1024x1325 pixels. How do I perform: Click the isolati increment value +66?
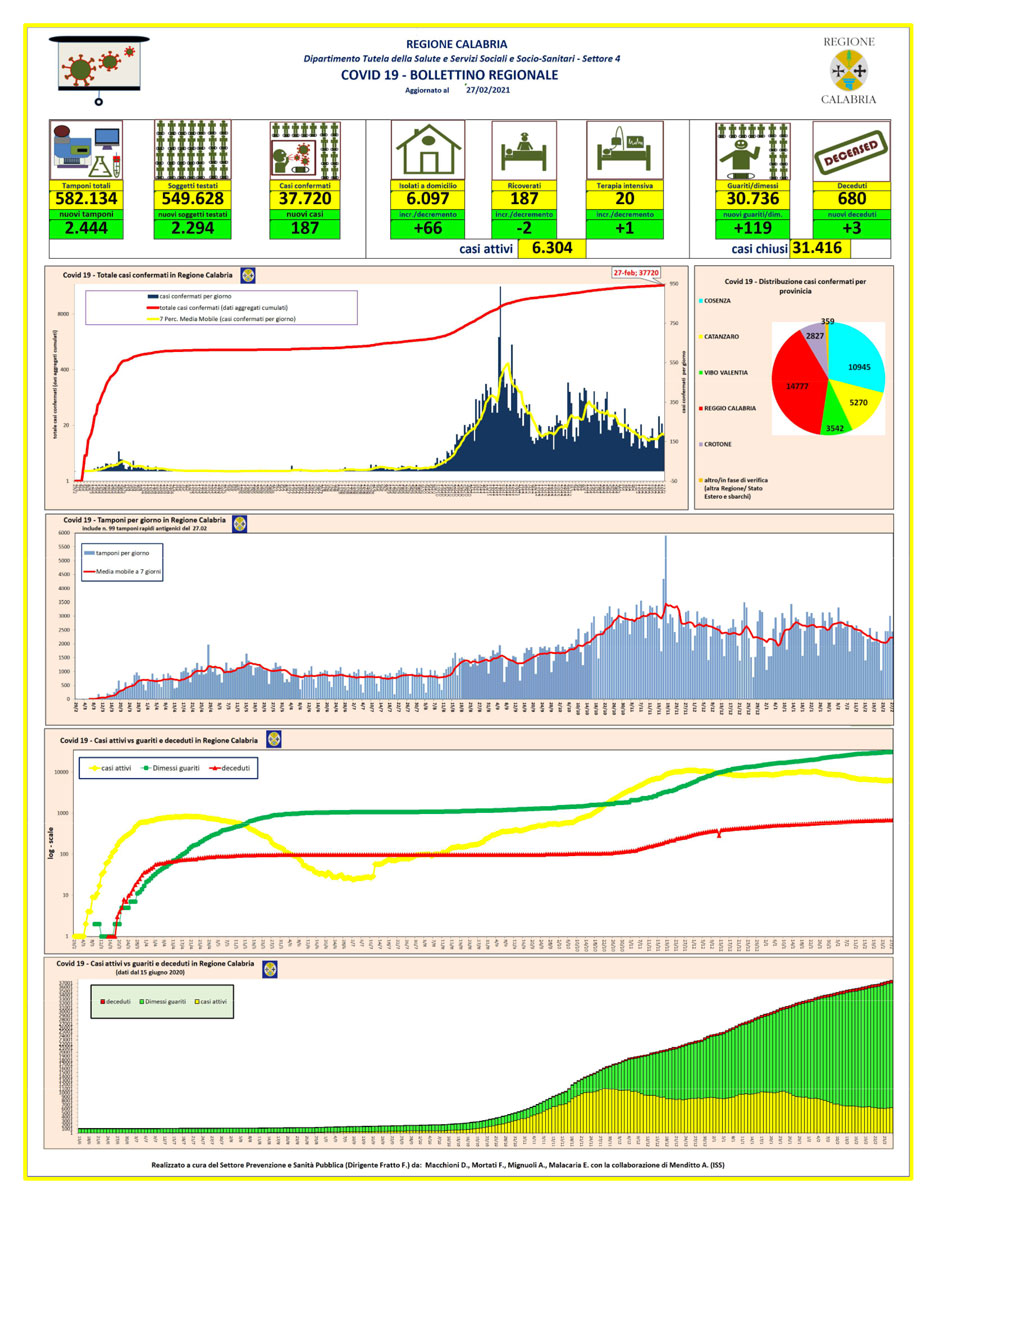pos(428,228)
